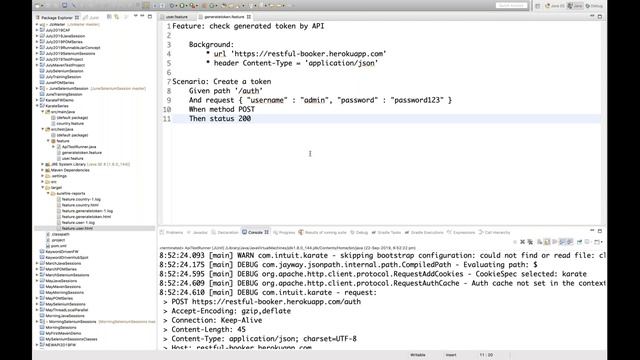
Task: Open the Package Explorer tab
Action: click(57, 18)
